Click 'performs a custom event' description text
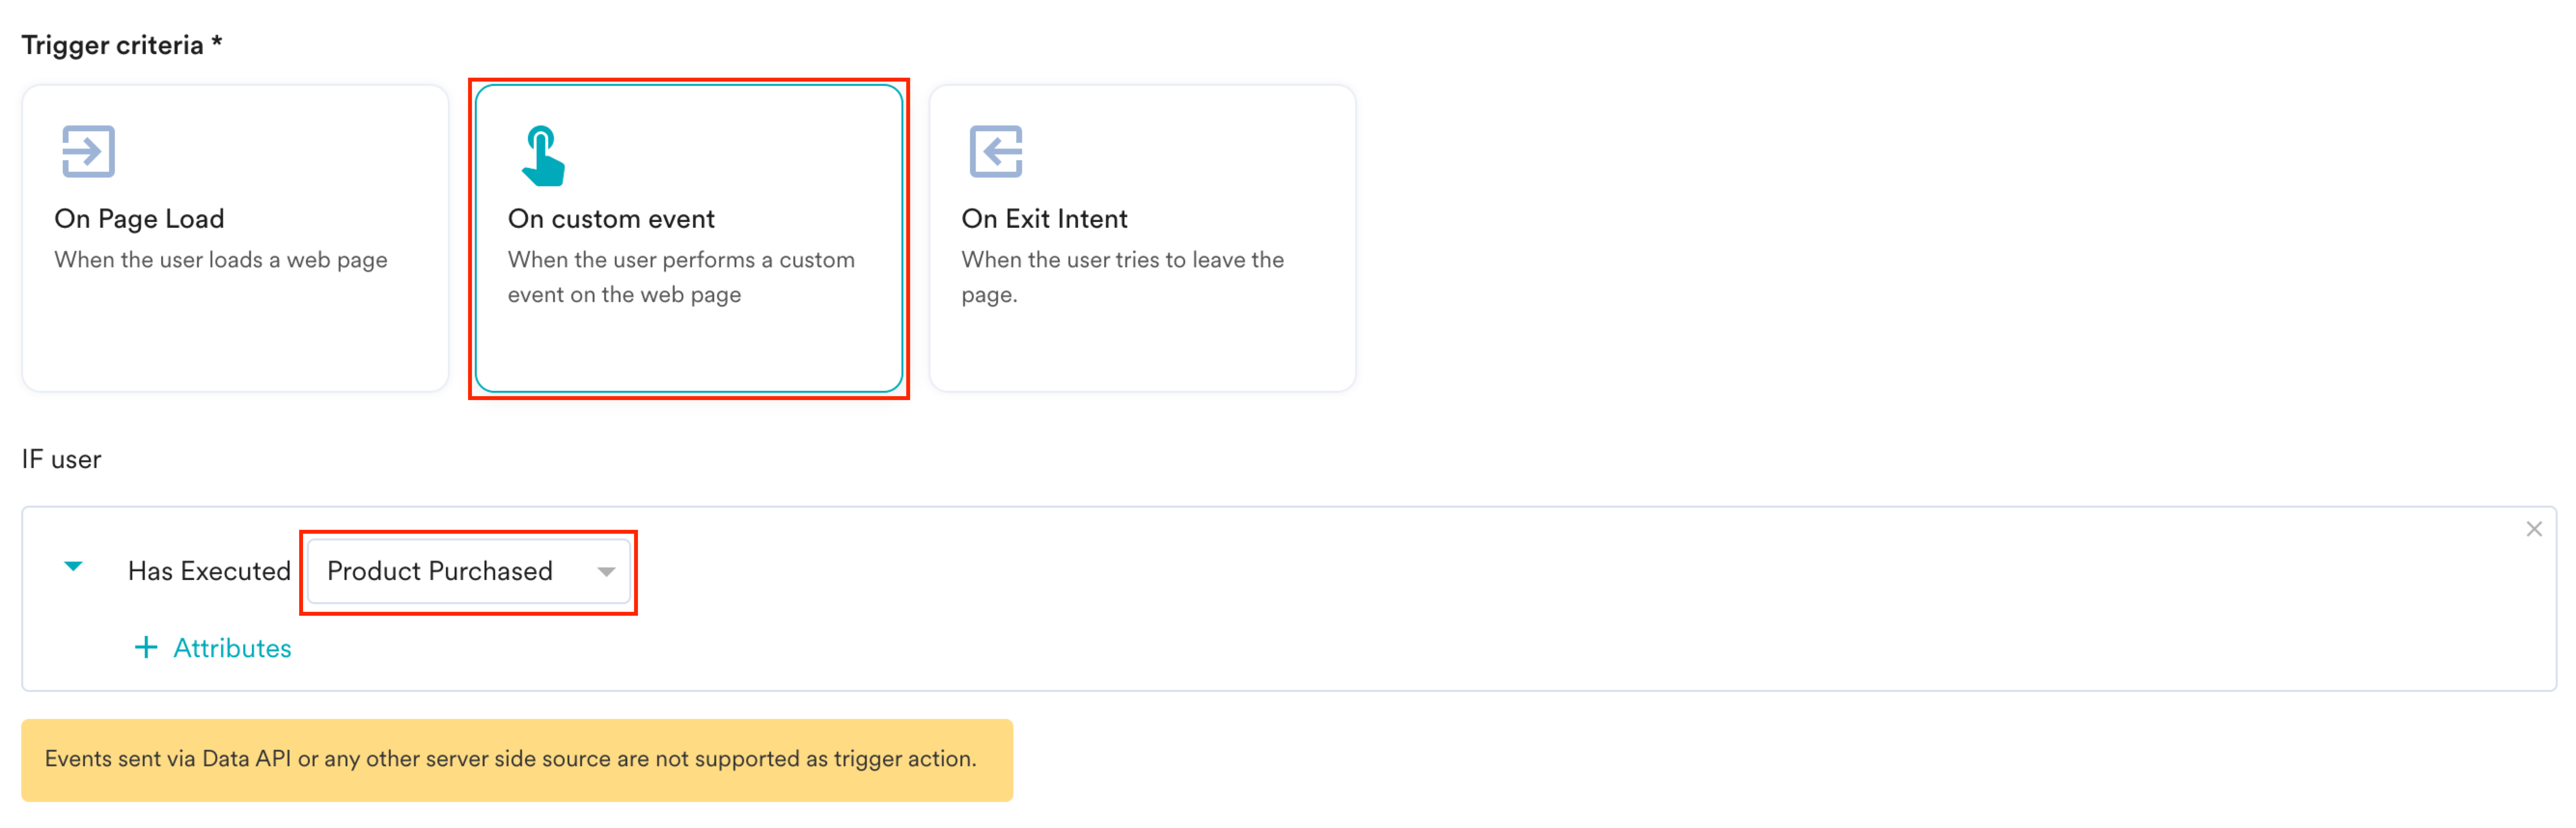Screen dimensions: 2576x828 tap(681, 277)
